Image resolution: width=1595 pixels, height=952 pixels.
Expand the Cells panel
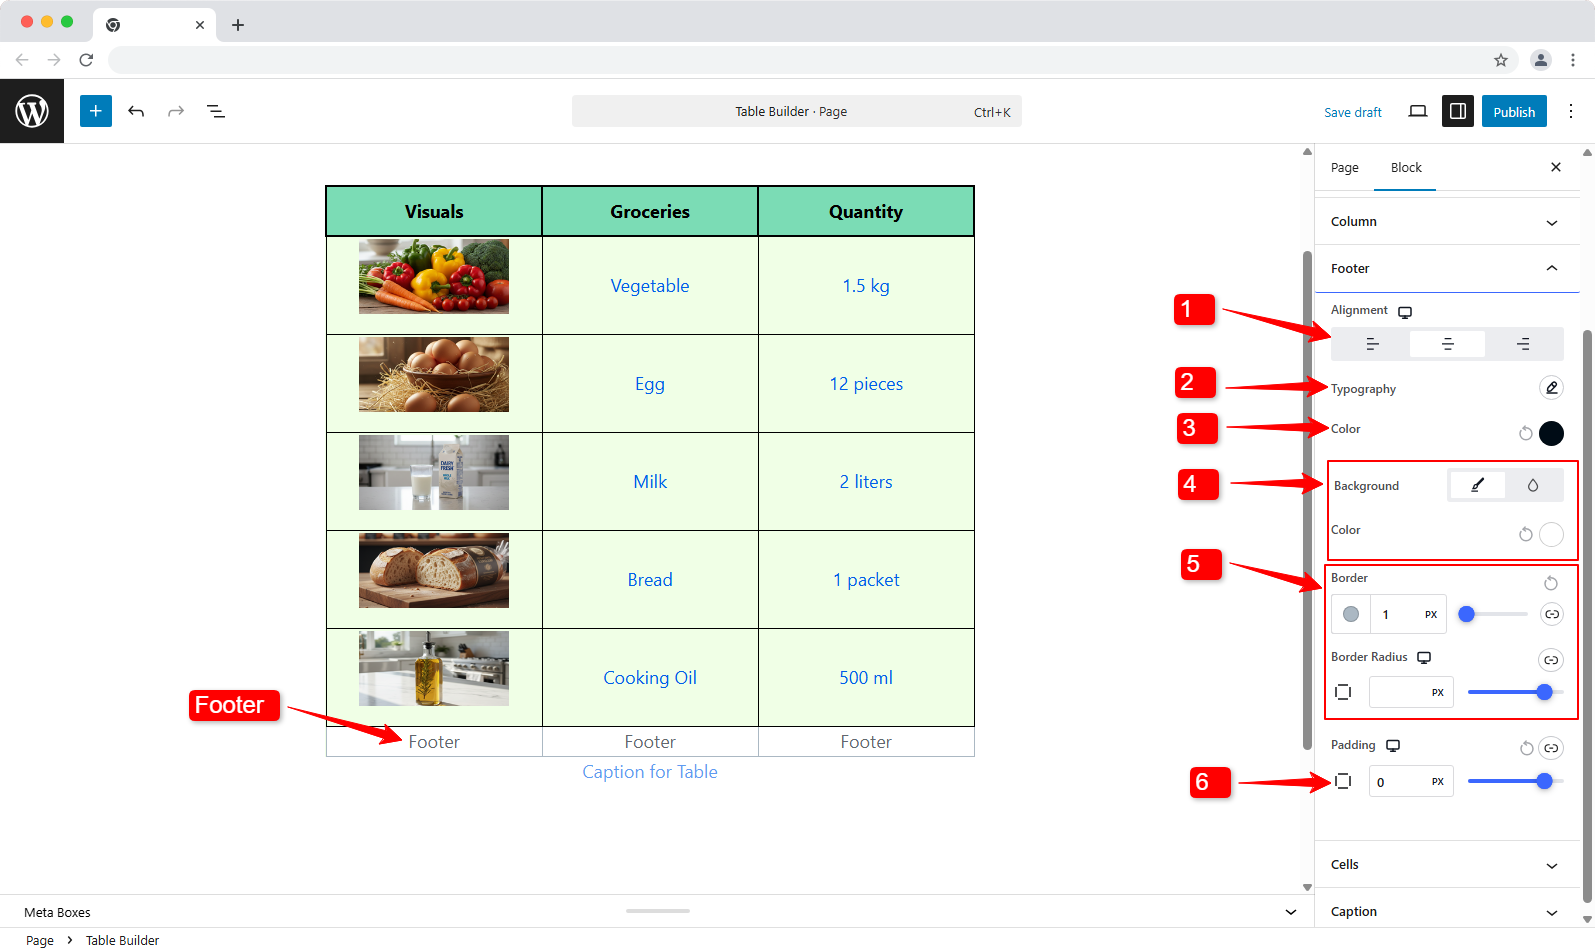pyautogui.click(x=1446, y=865)
